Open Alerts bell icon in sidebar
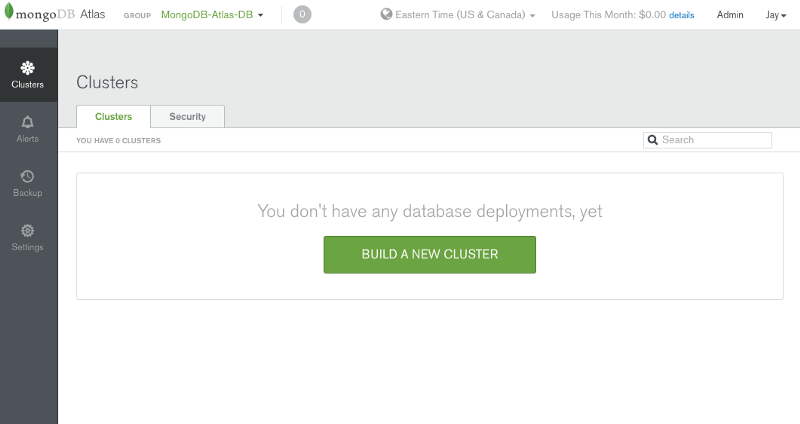 (x=28, y=122)
